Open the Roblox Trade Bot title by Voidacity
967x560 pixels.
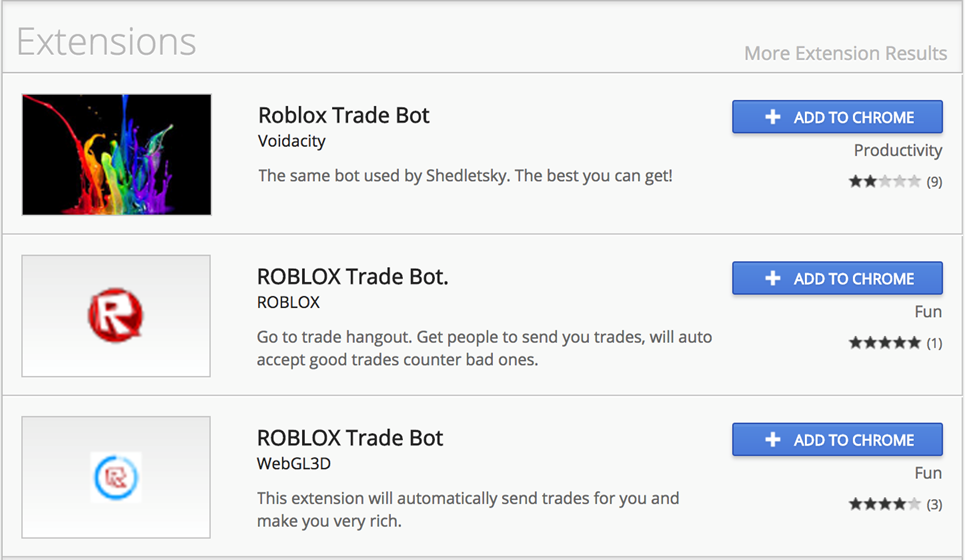344,115
